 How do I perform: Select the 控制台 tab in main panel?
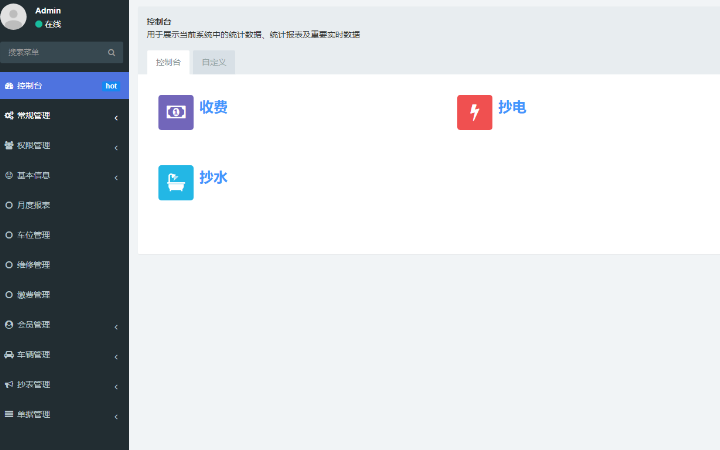168,62
